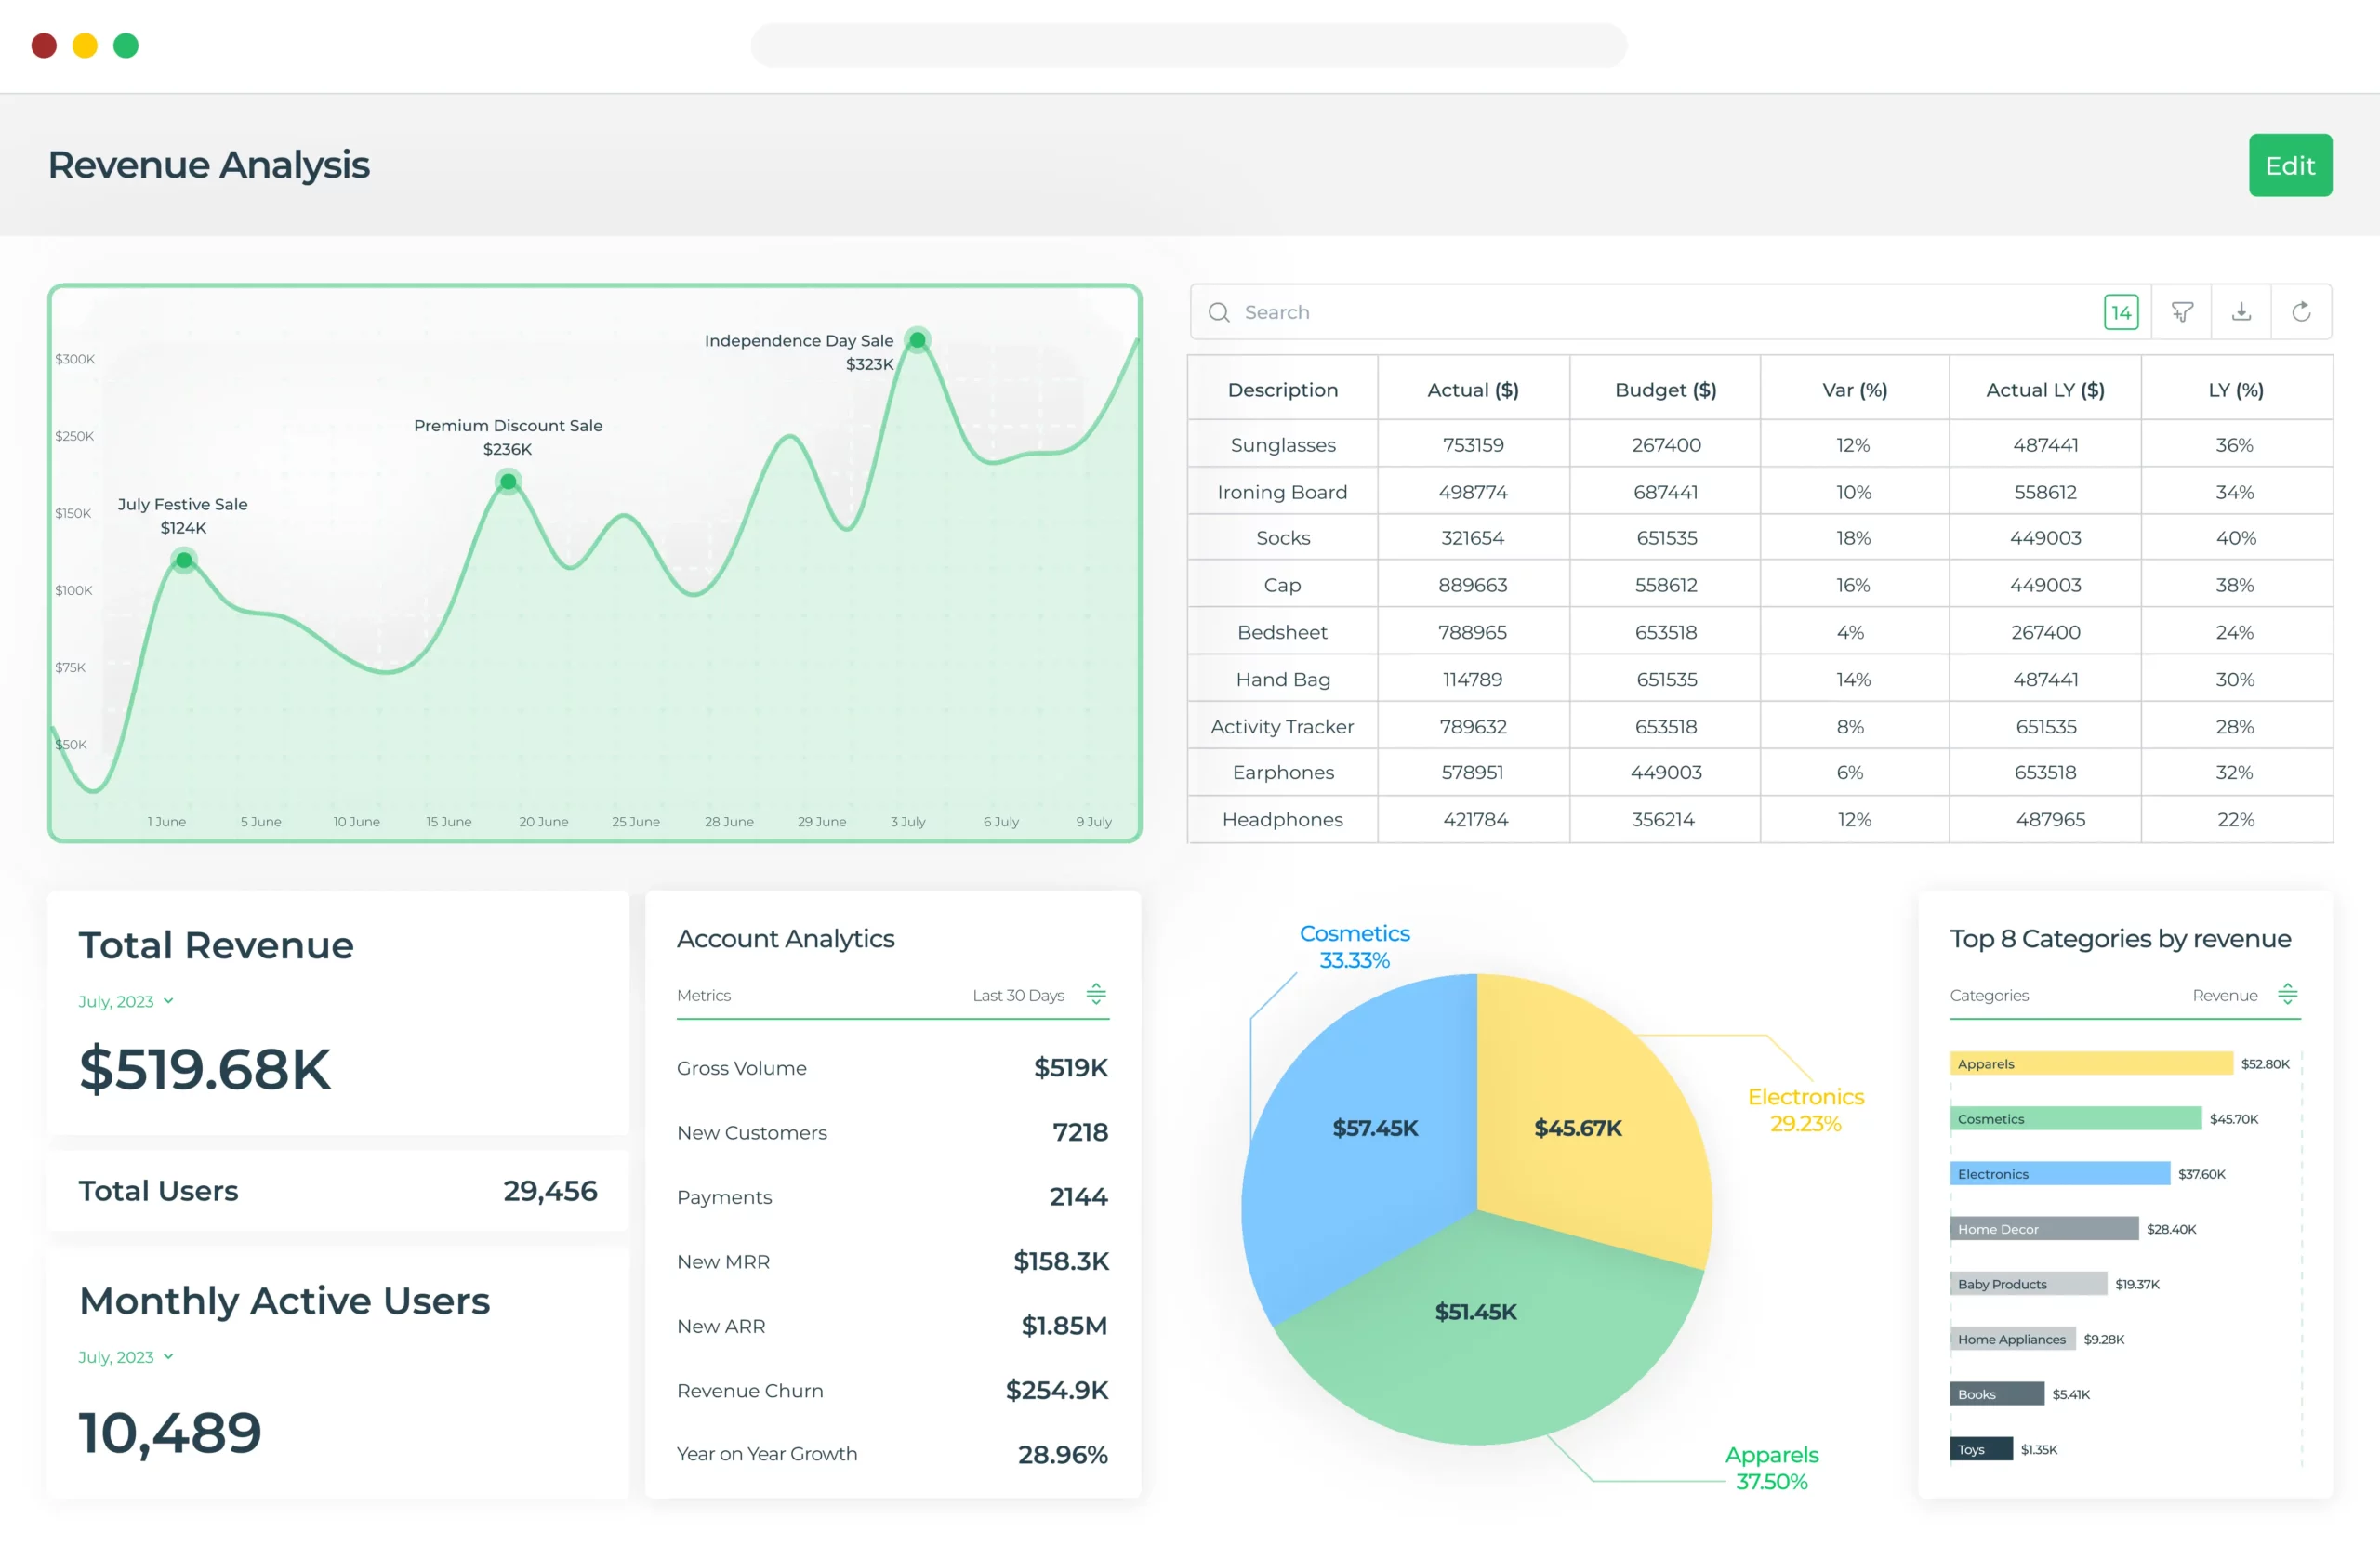Click the filter funnel icon in table toolbar
Screen dimensions: 2380x1545
click(2181, 312)
